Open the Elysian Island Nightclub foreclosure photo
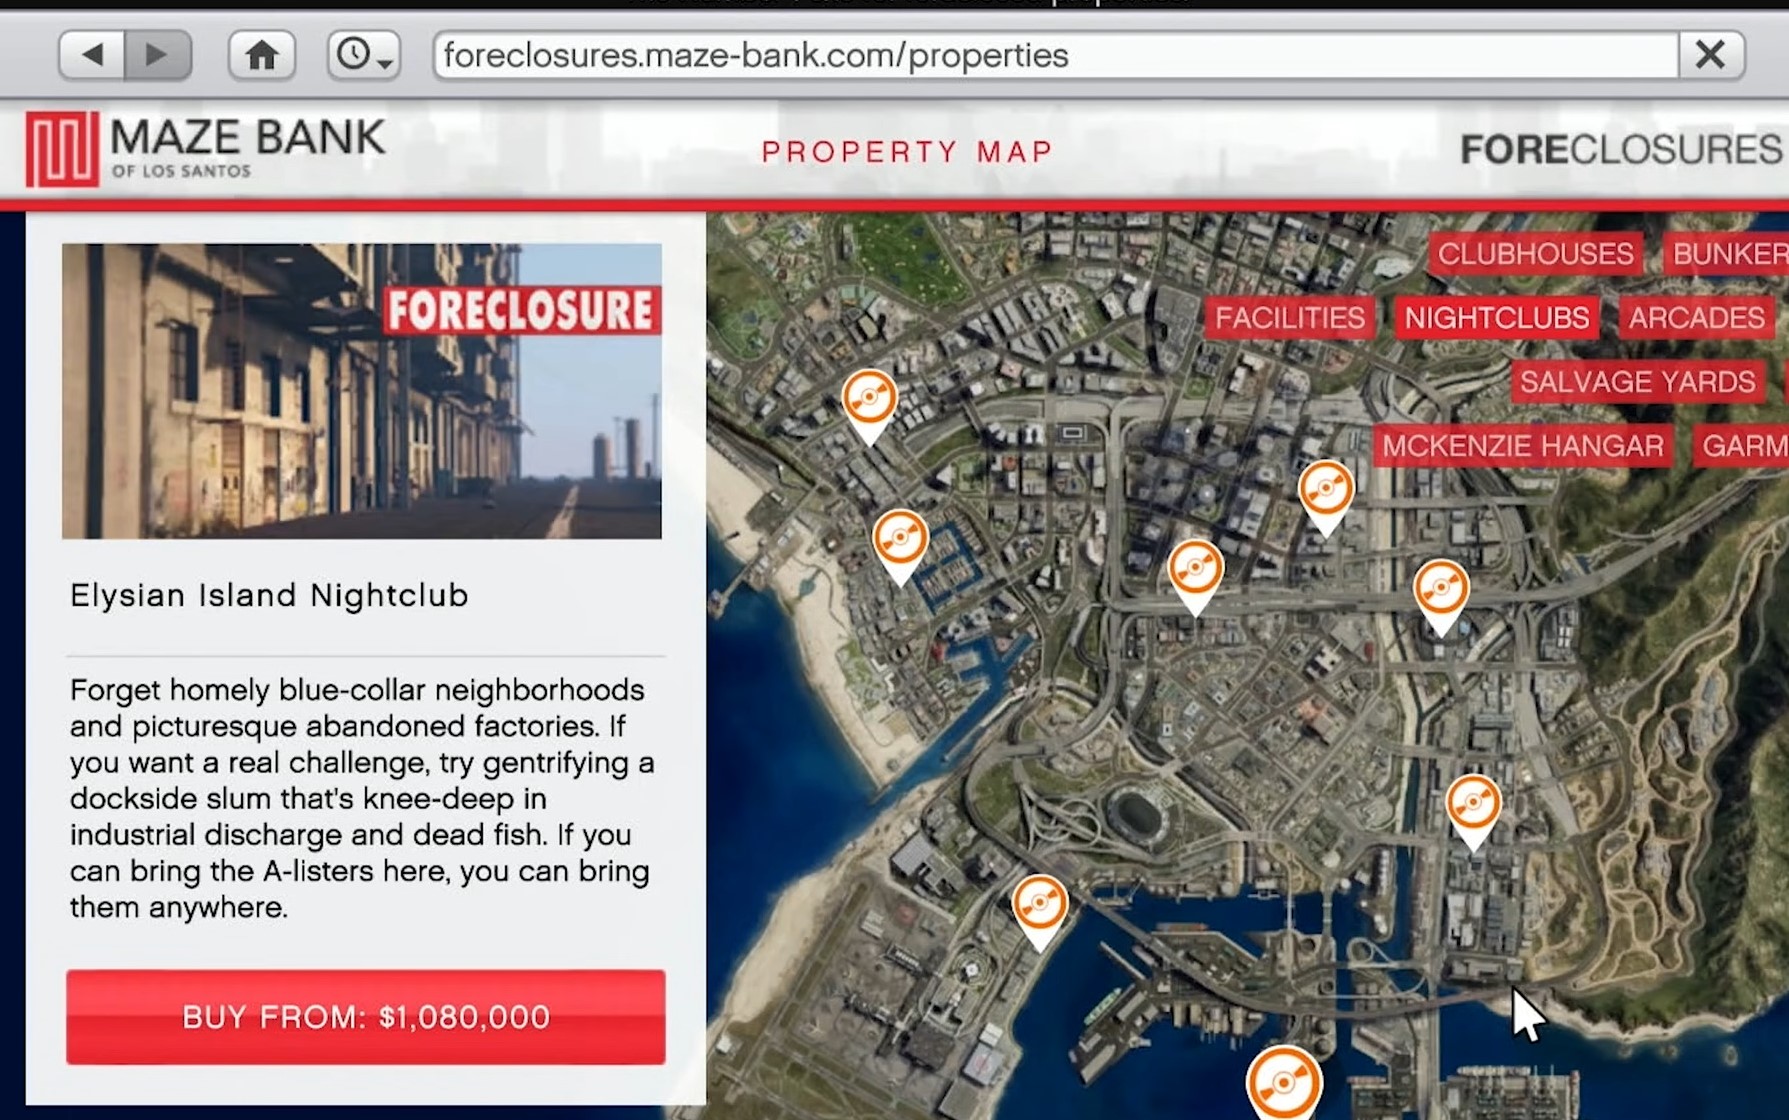1789x1120 pixels. pyautogui.click(x=361, y=391)
